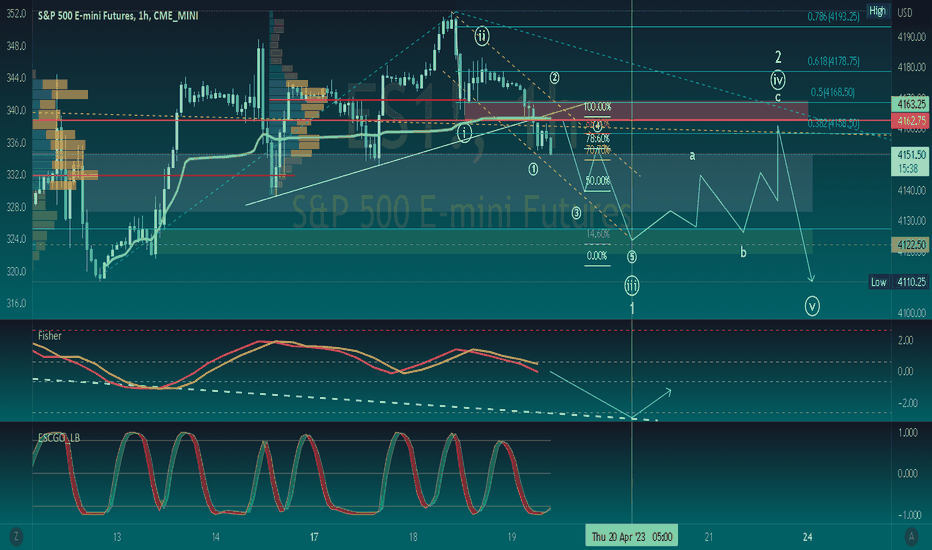The width and height of the screenshot is (932, 550).
Task: Click the 1.000 value on ESCGO scale
Action: [x=908, y=432]
